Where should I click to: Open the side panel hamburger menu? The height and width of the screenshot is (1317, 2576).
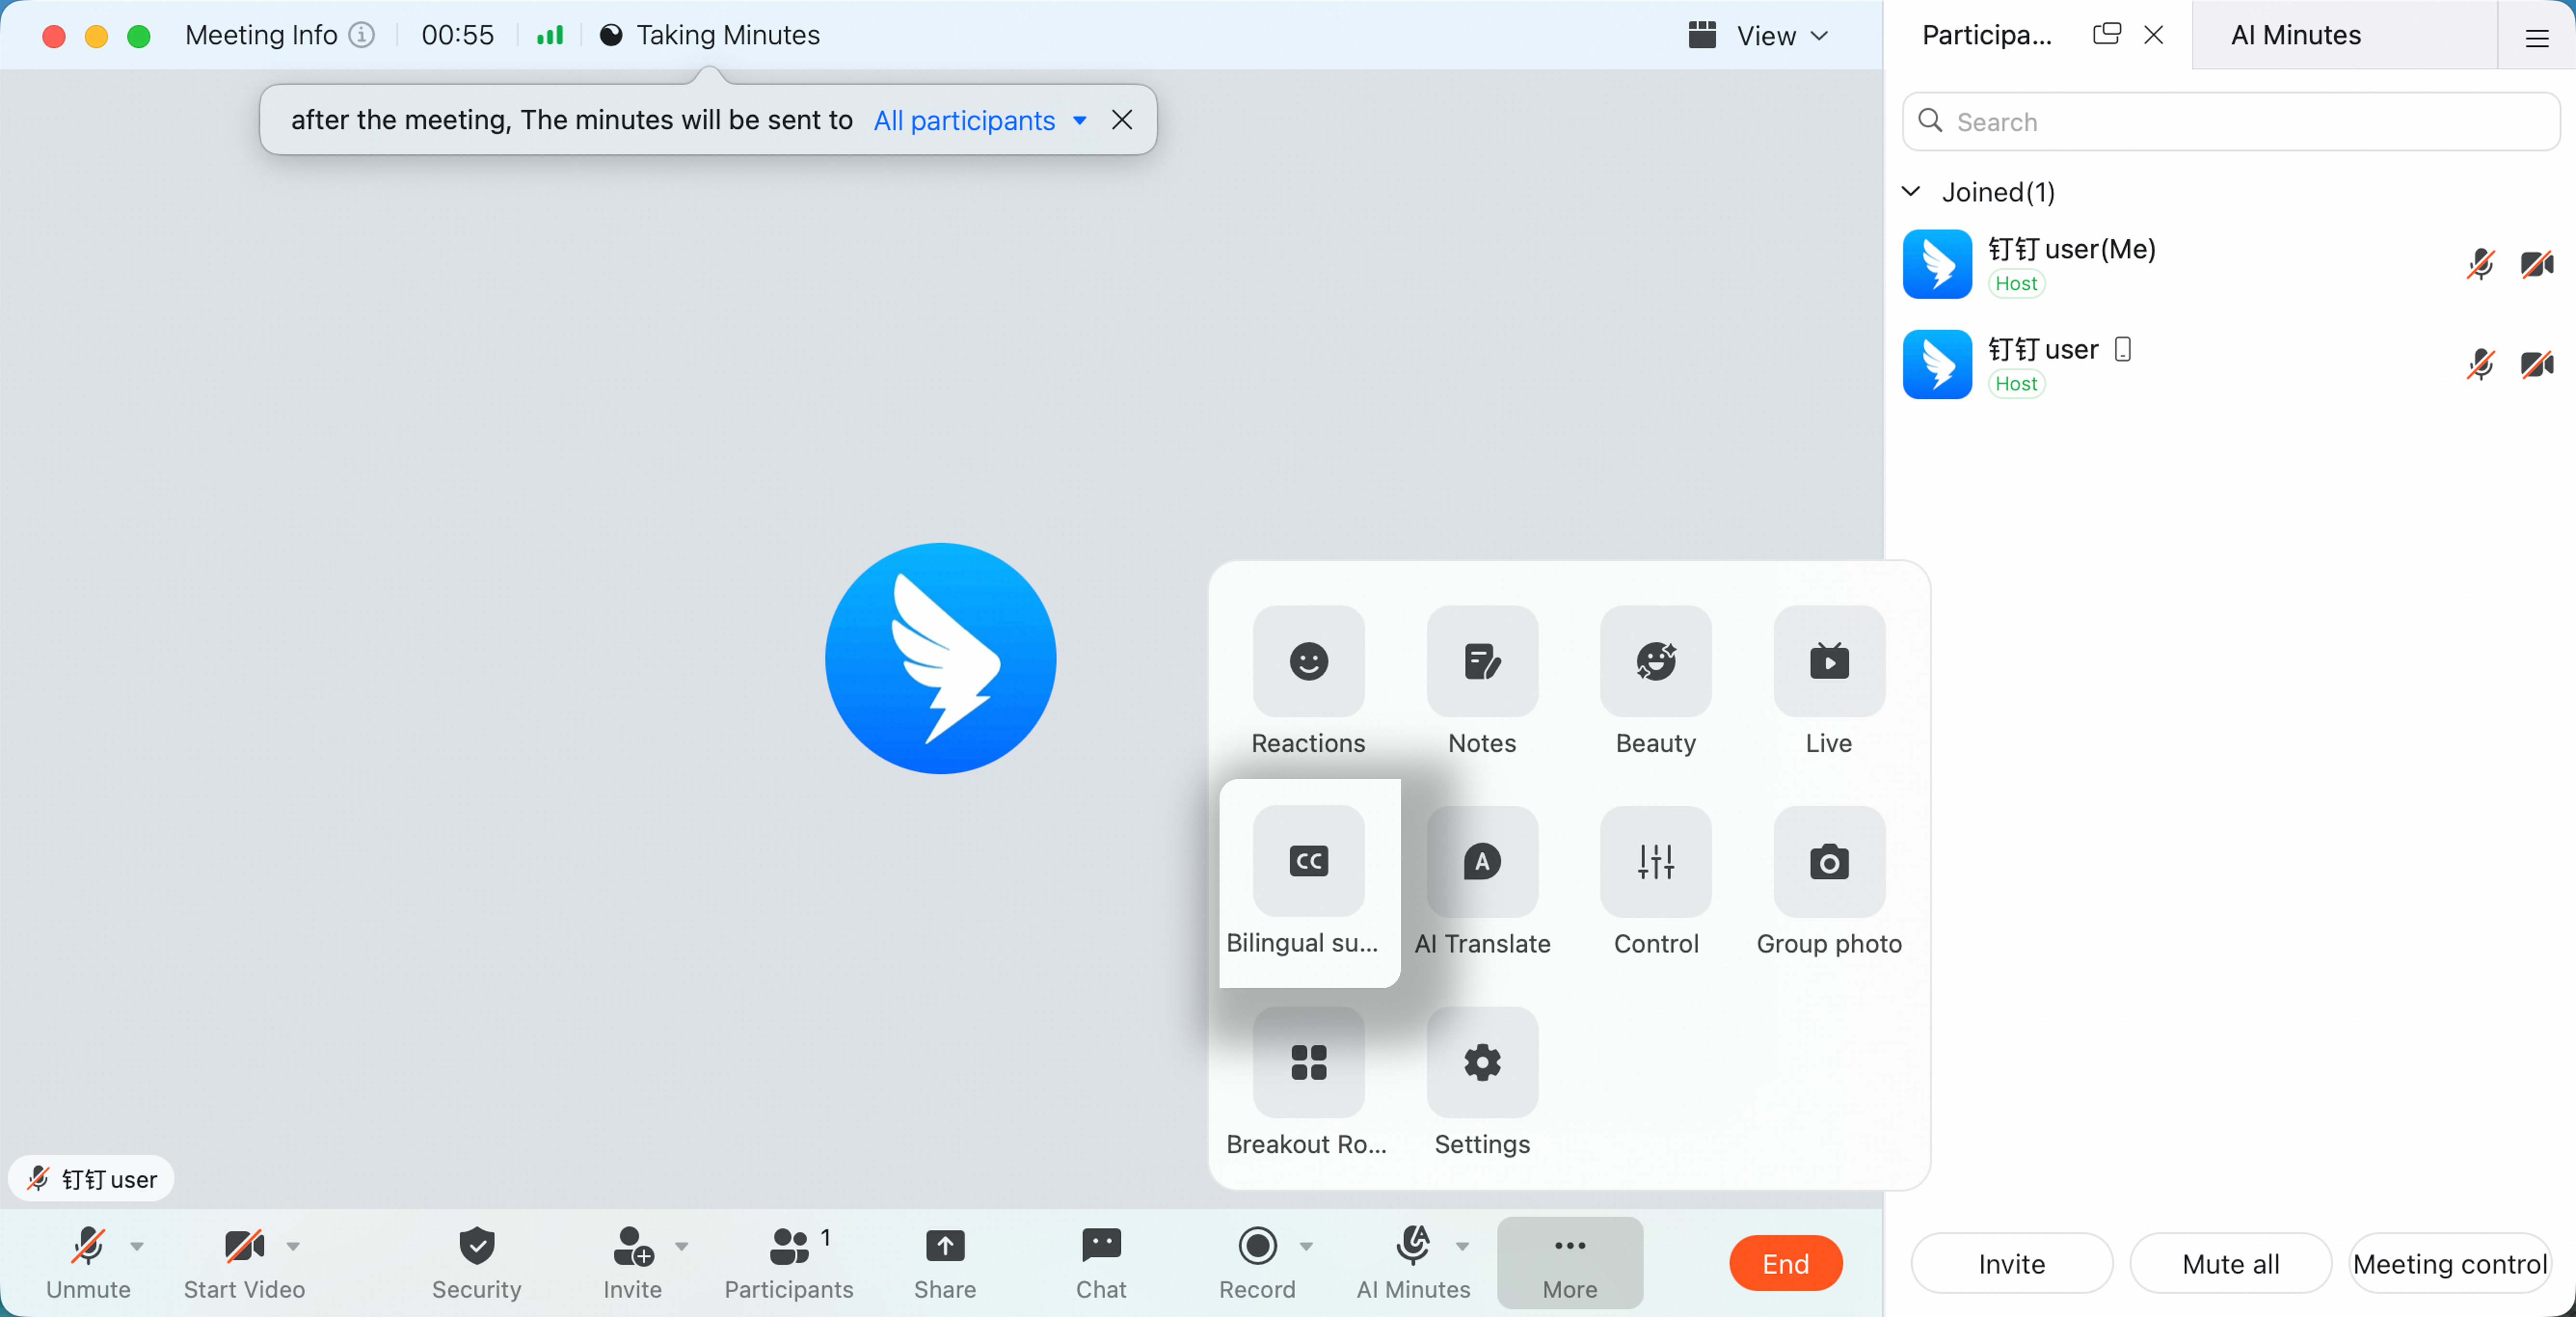coord(2536,38)
